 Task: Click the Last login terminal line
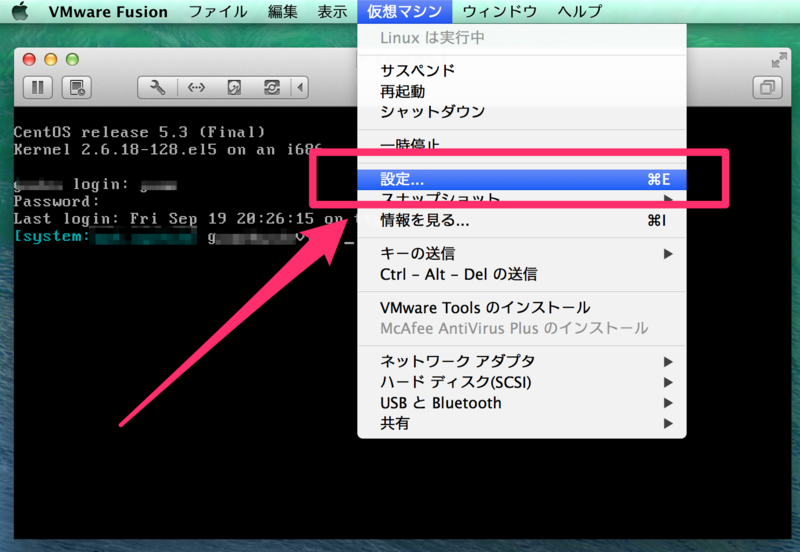179,219
